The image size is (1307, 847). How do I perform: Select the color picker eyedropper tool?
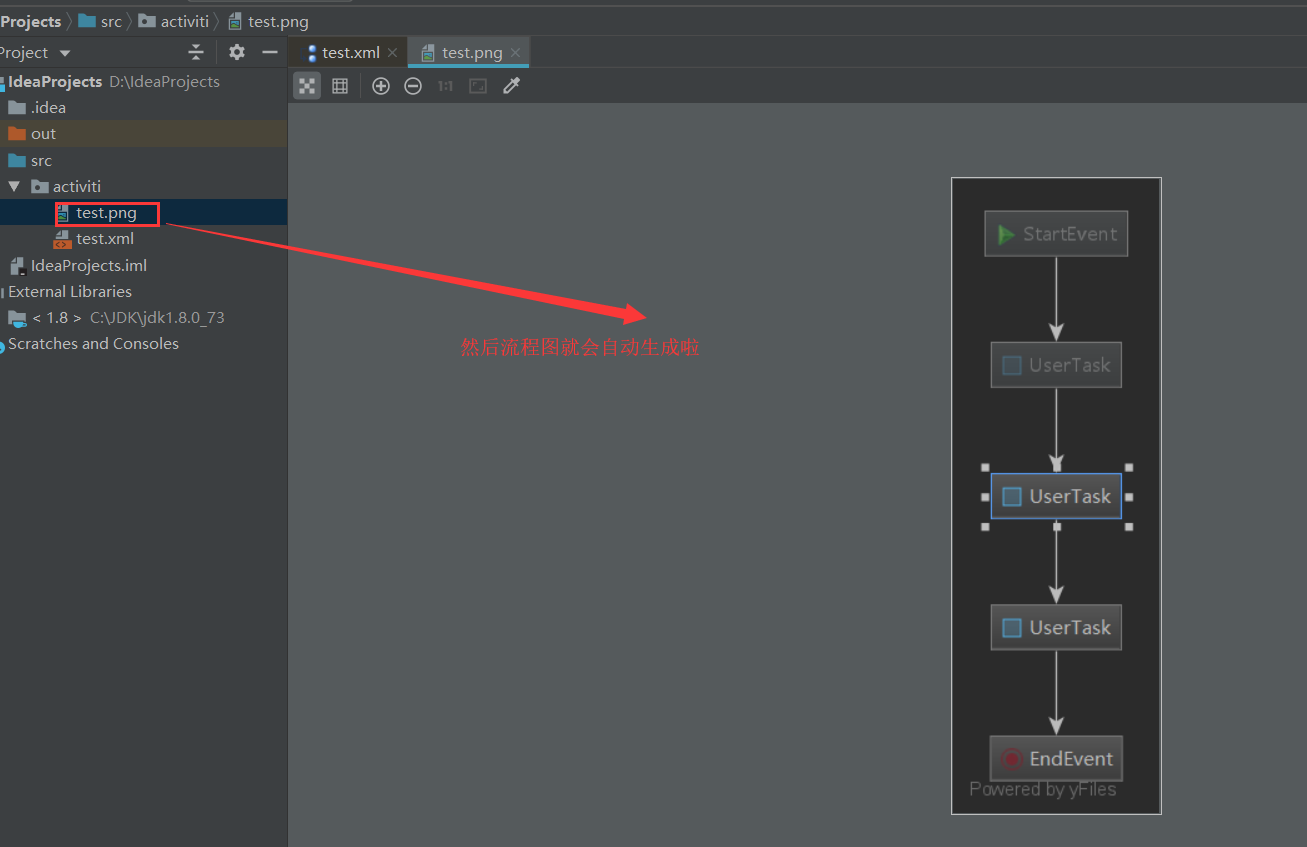(511, 86)
